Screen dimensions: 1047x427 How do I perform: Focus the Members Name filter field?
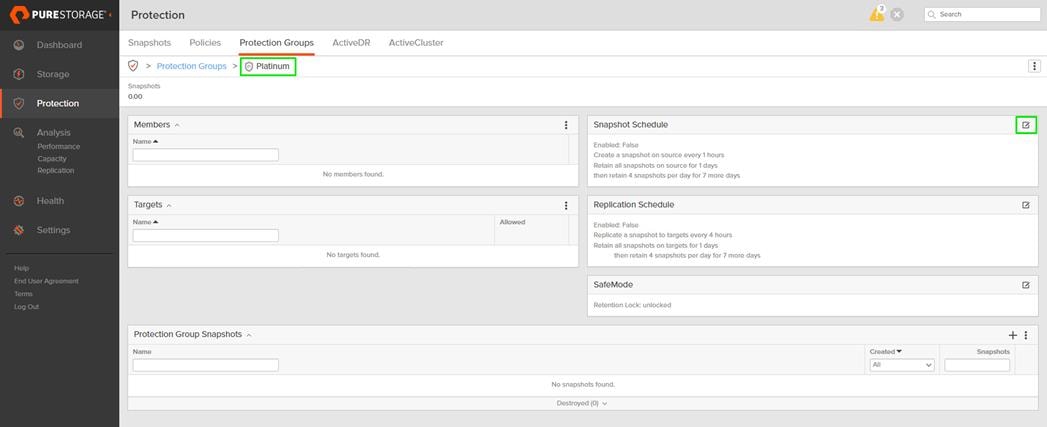point(206,155)
